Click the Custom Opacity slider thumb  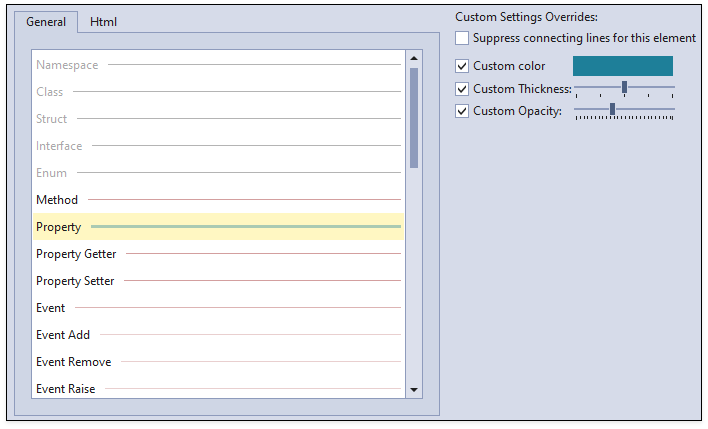pyautogui.click(x=612, y=109)
